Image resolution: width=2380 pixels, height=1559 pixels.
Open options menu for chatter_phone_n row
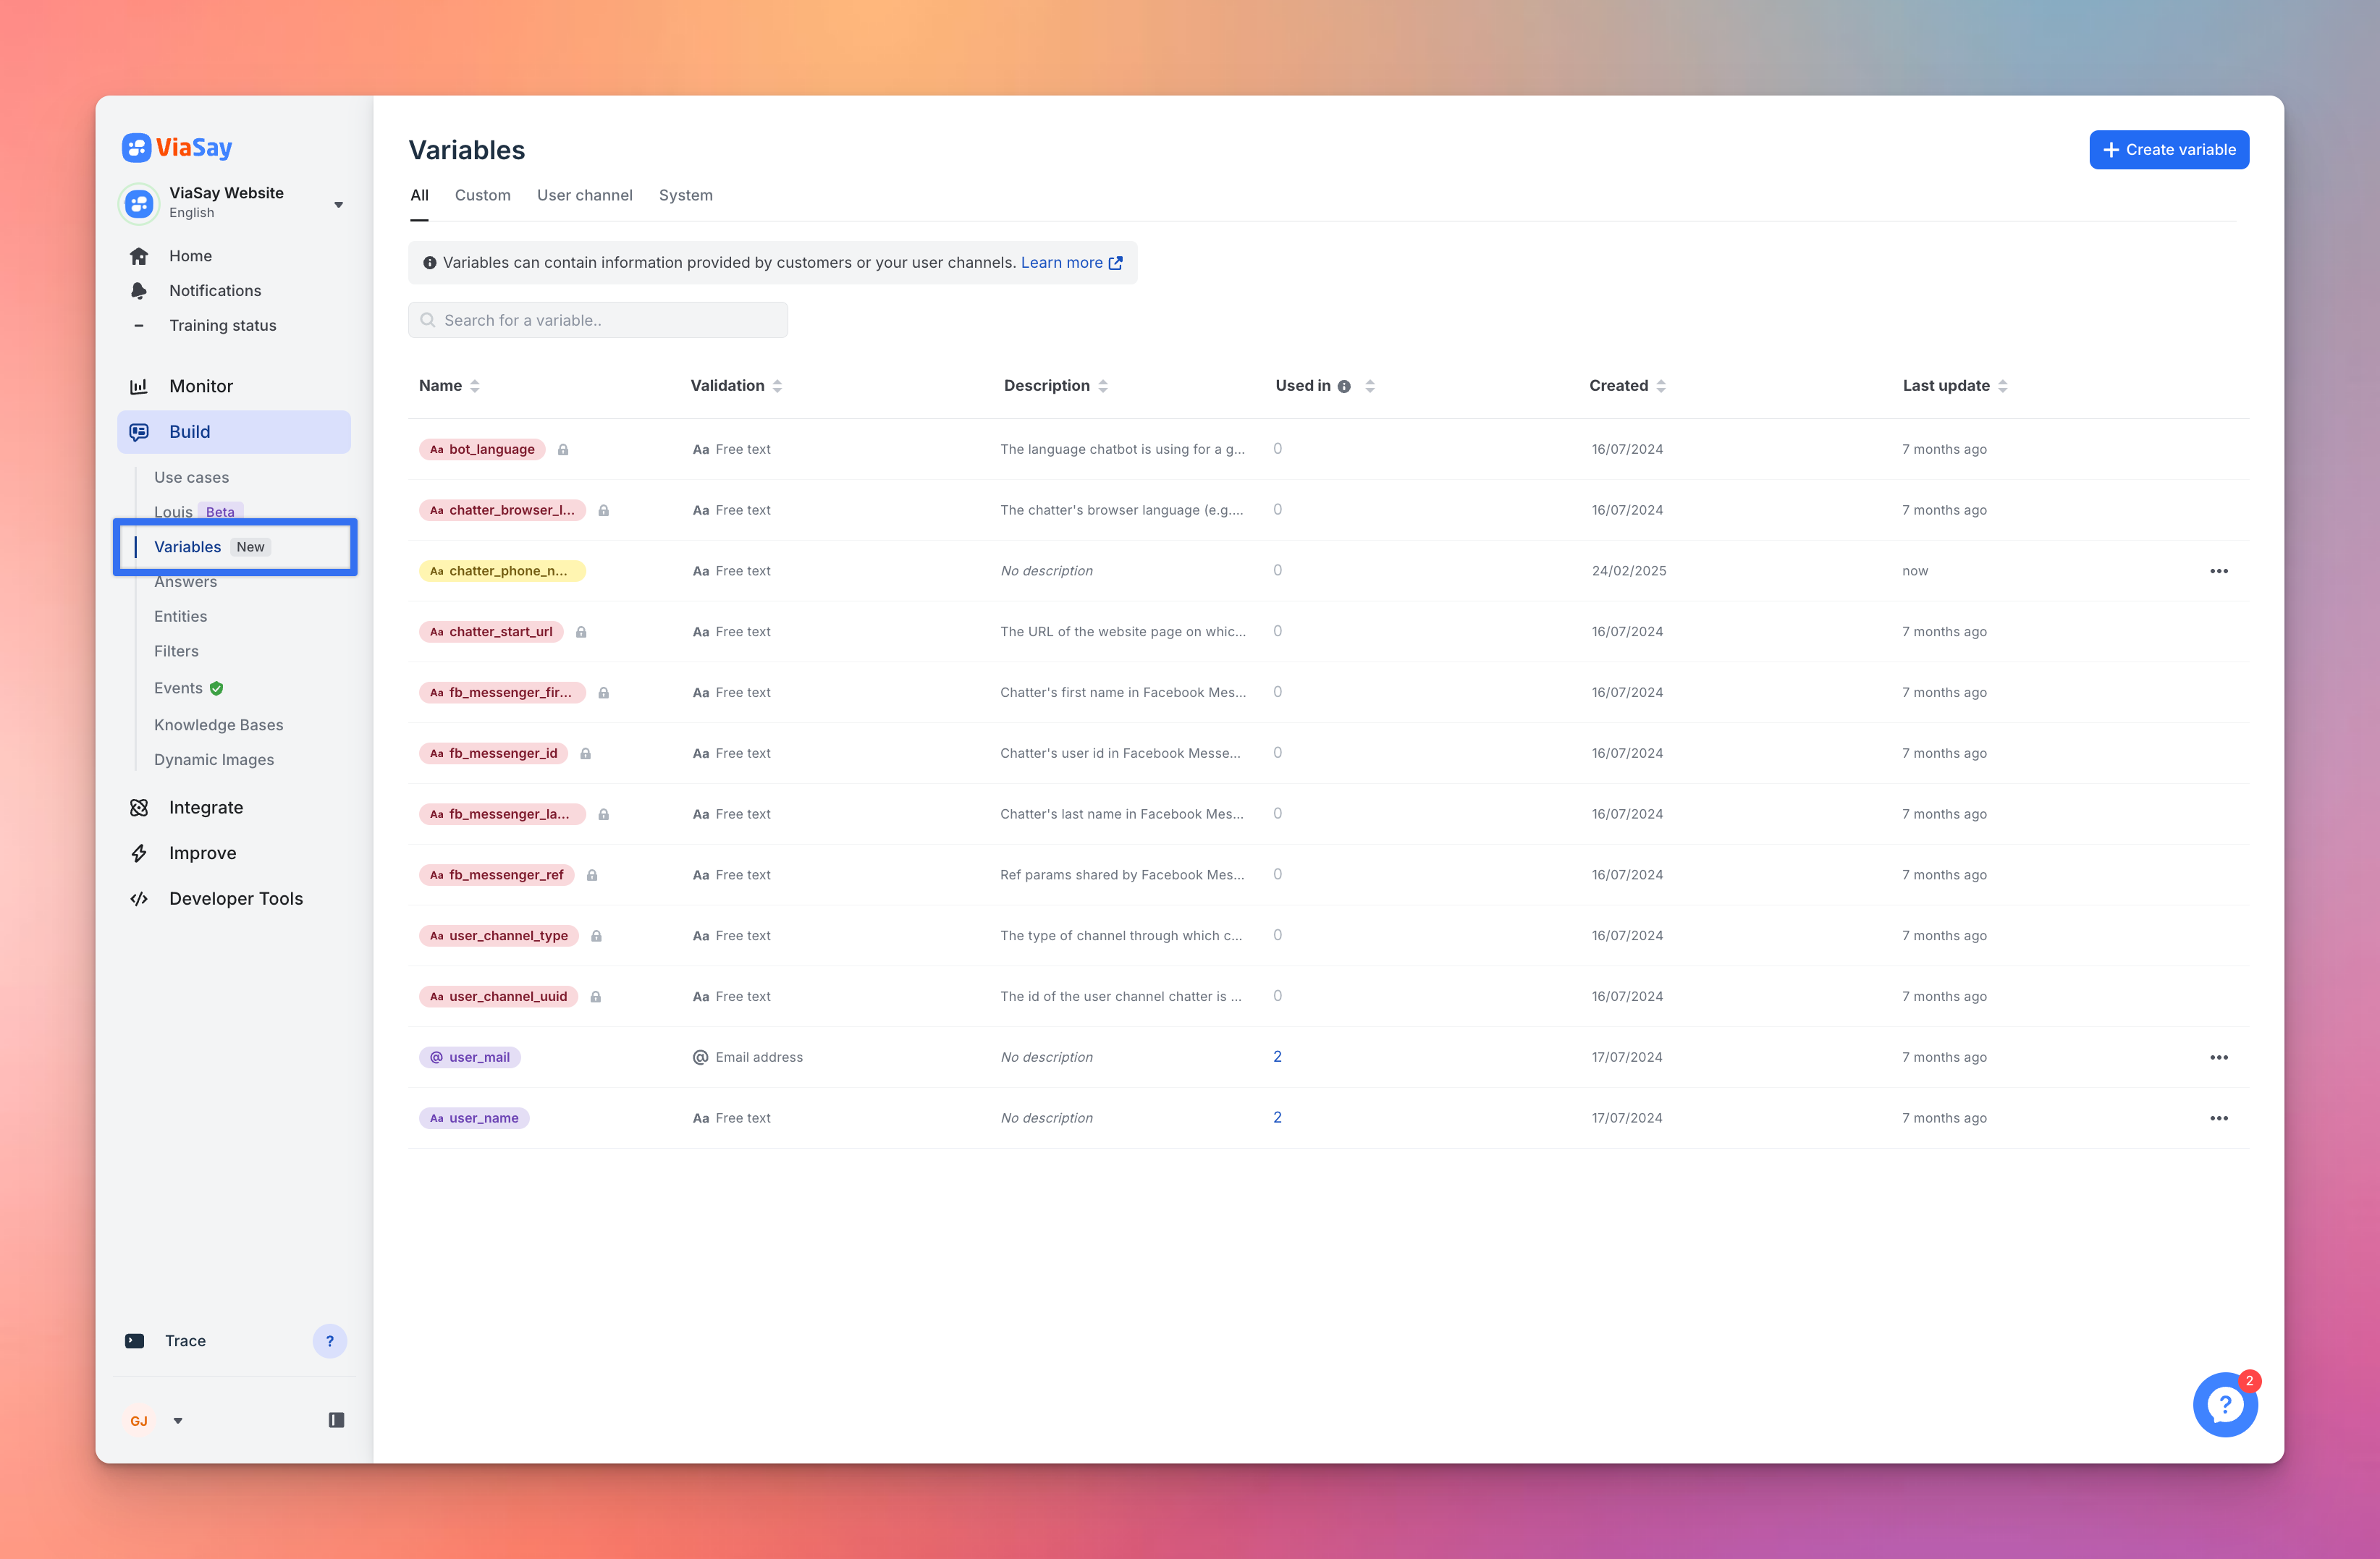pyautogui.click(x=2218, y=571)
